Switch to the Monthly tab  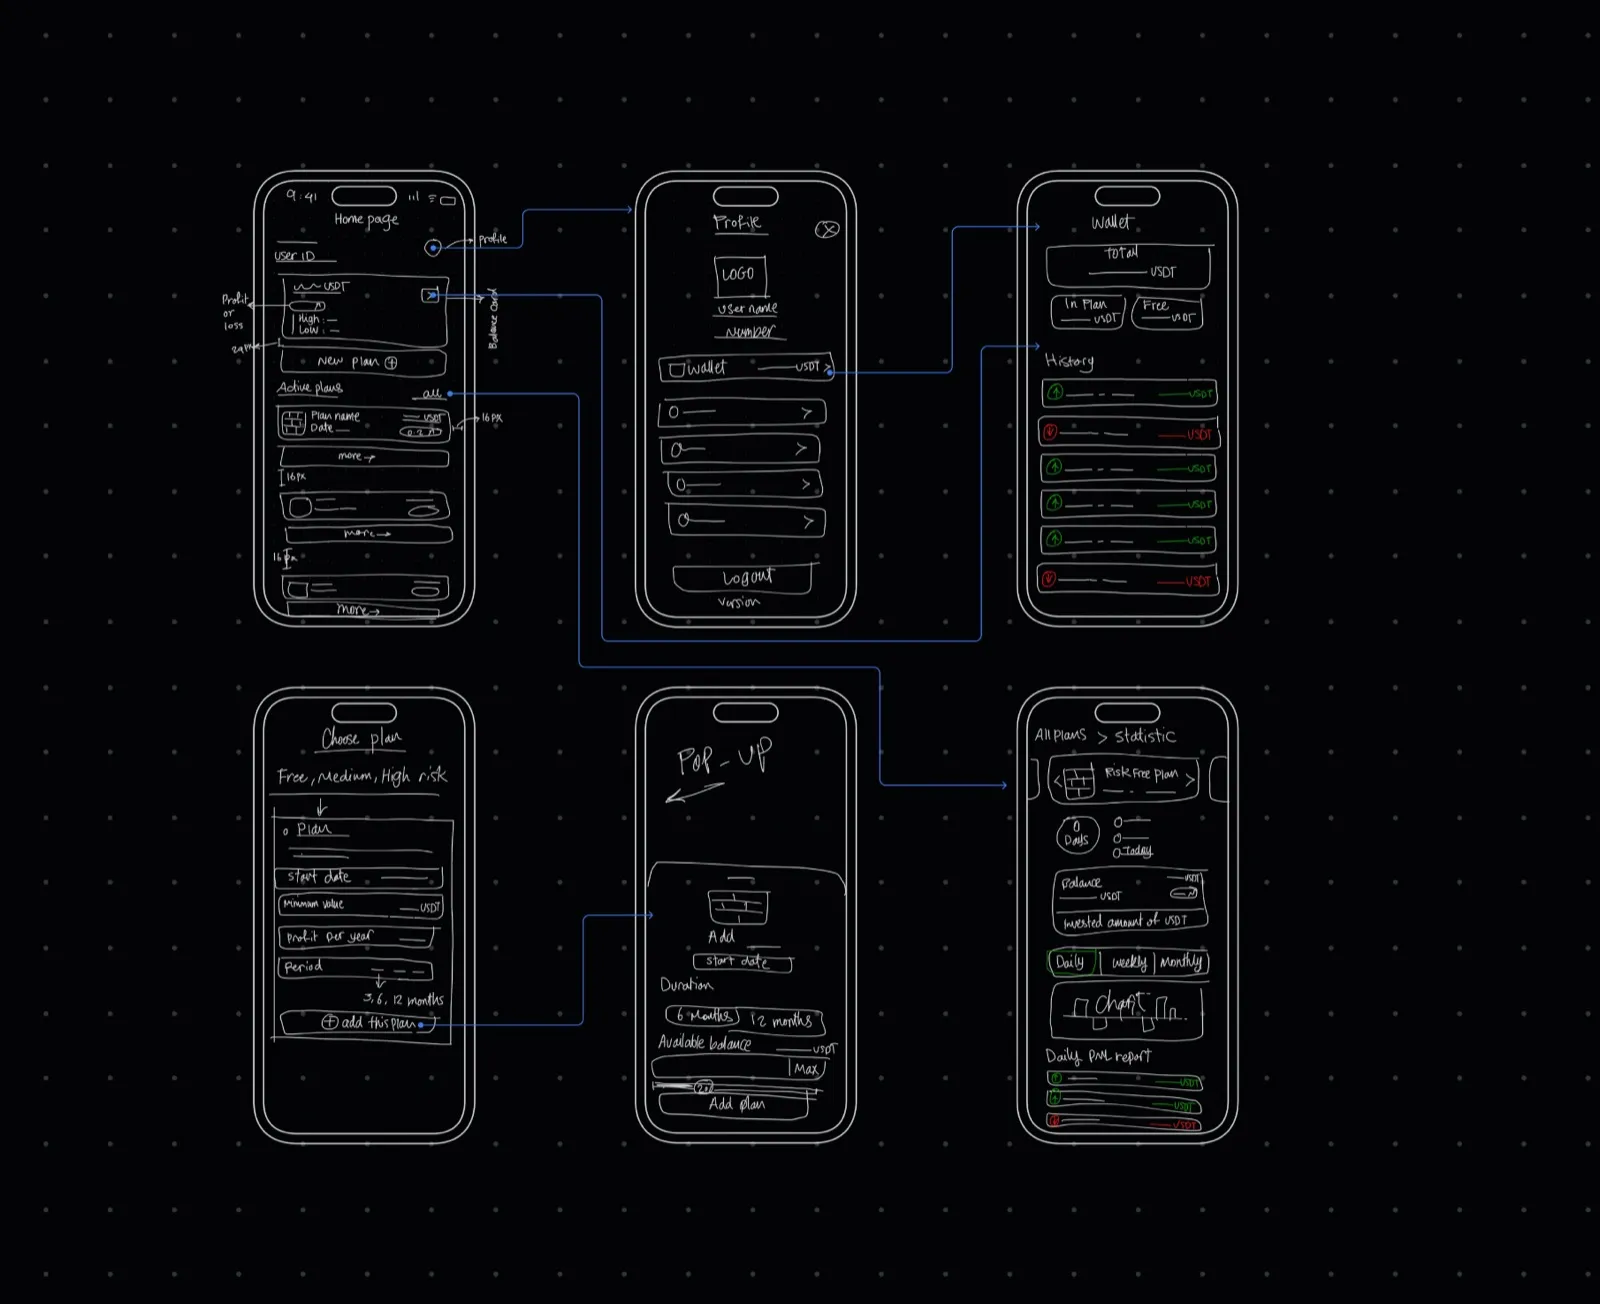1181,962
